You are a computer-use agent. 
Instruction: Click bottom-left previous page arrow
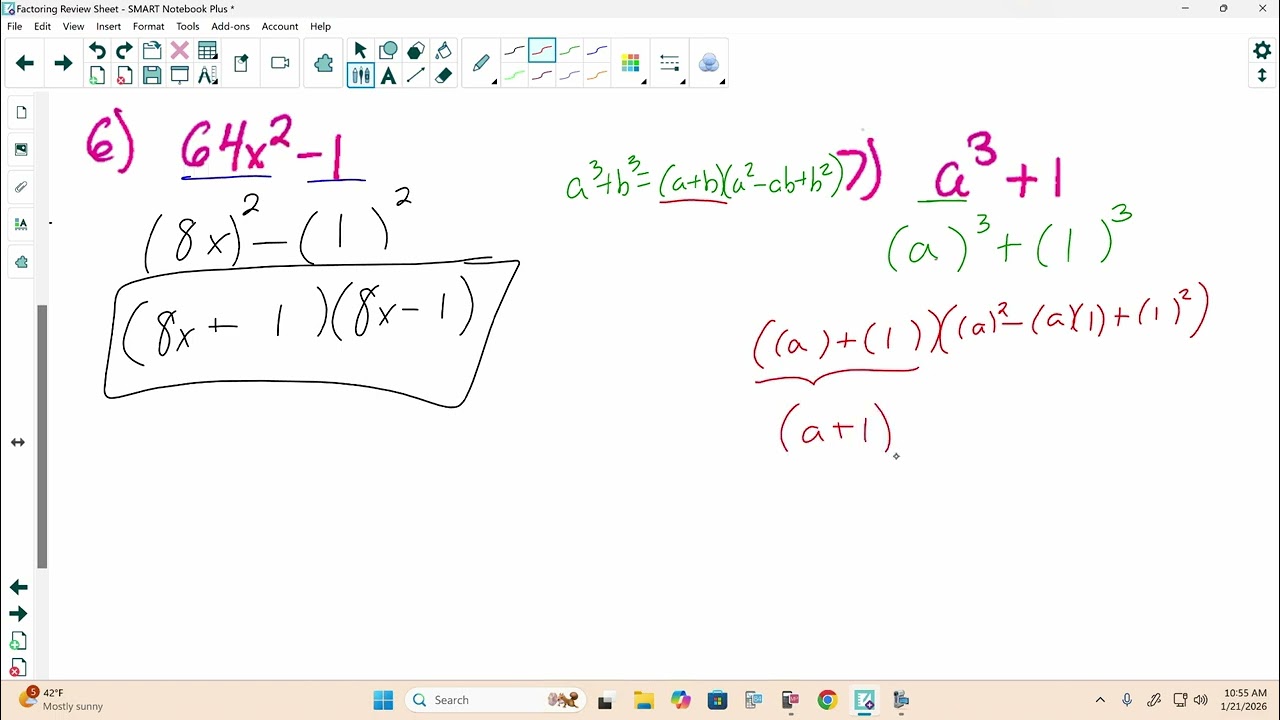tap(18, 587)
